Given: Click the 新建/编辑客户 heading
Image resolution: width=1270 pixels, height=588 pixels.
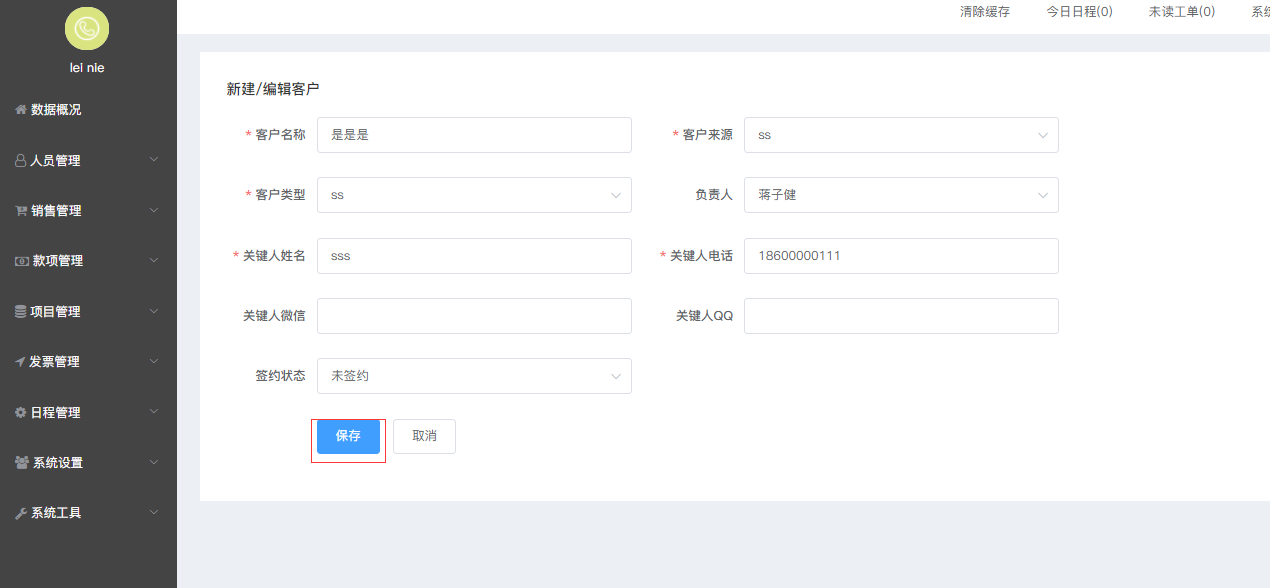Looking at the screenshot, I should click(273, 89).
